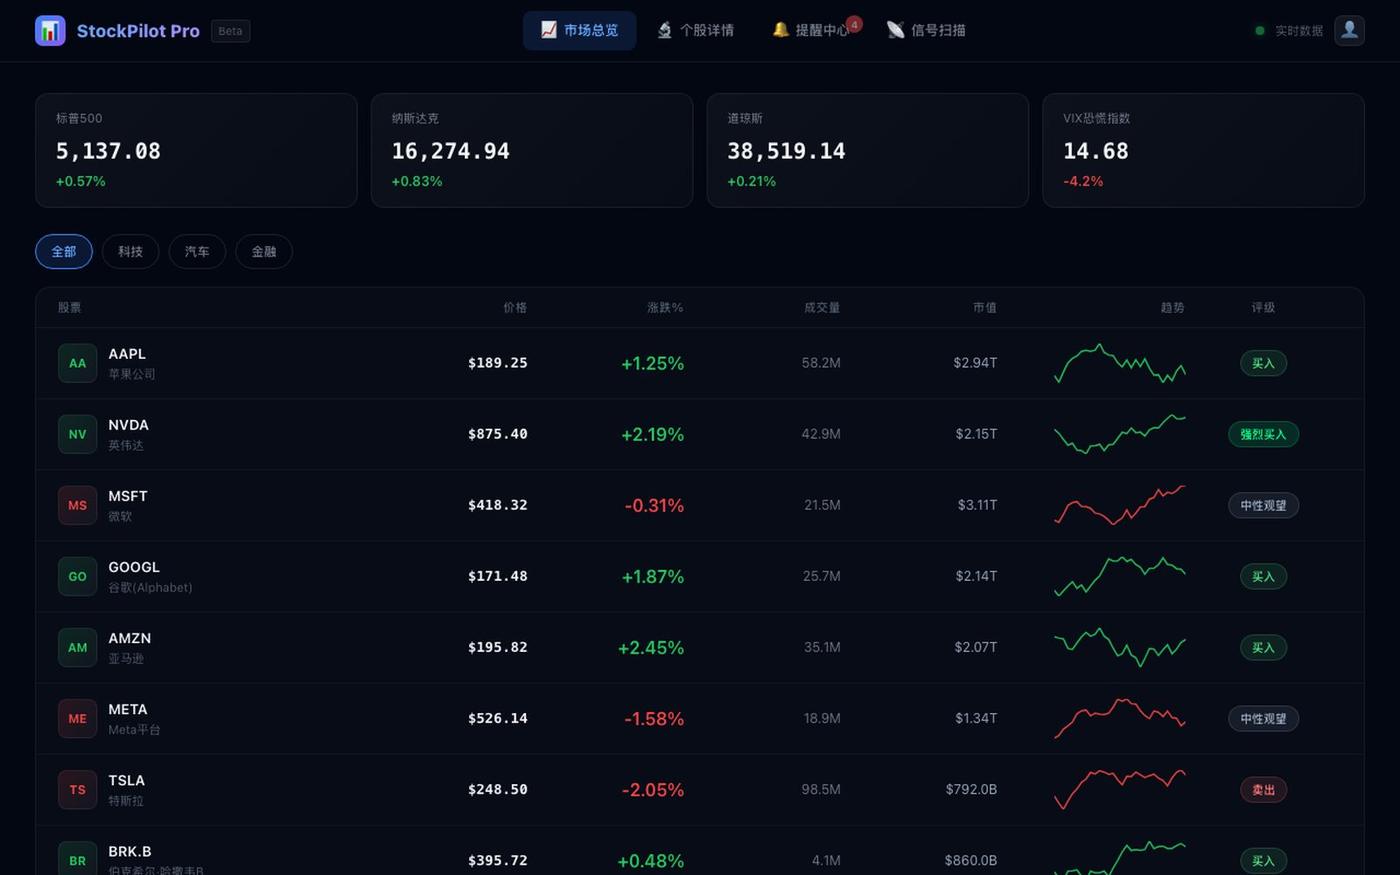1400x875 pixels.
Task: Filter stocks by 科技
Action: point(130,251)
